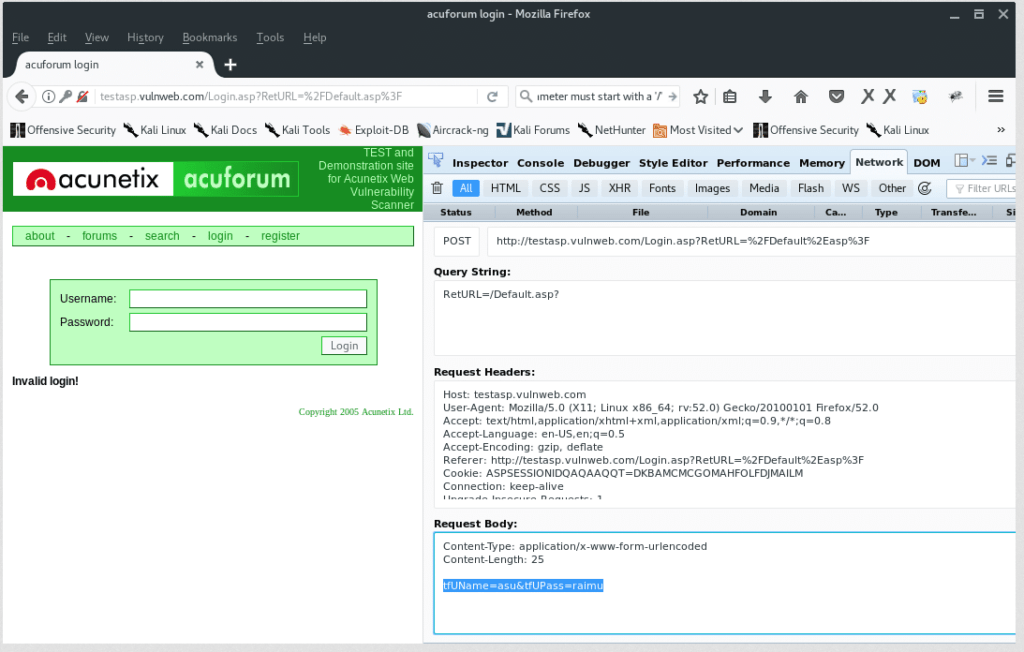Toggle the WS network filter
The image size is (1024, 652).
850,188
